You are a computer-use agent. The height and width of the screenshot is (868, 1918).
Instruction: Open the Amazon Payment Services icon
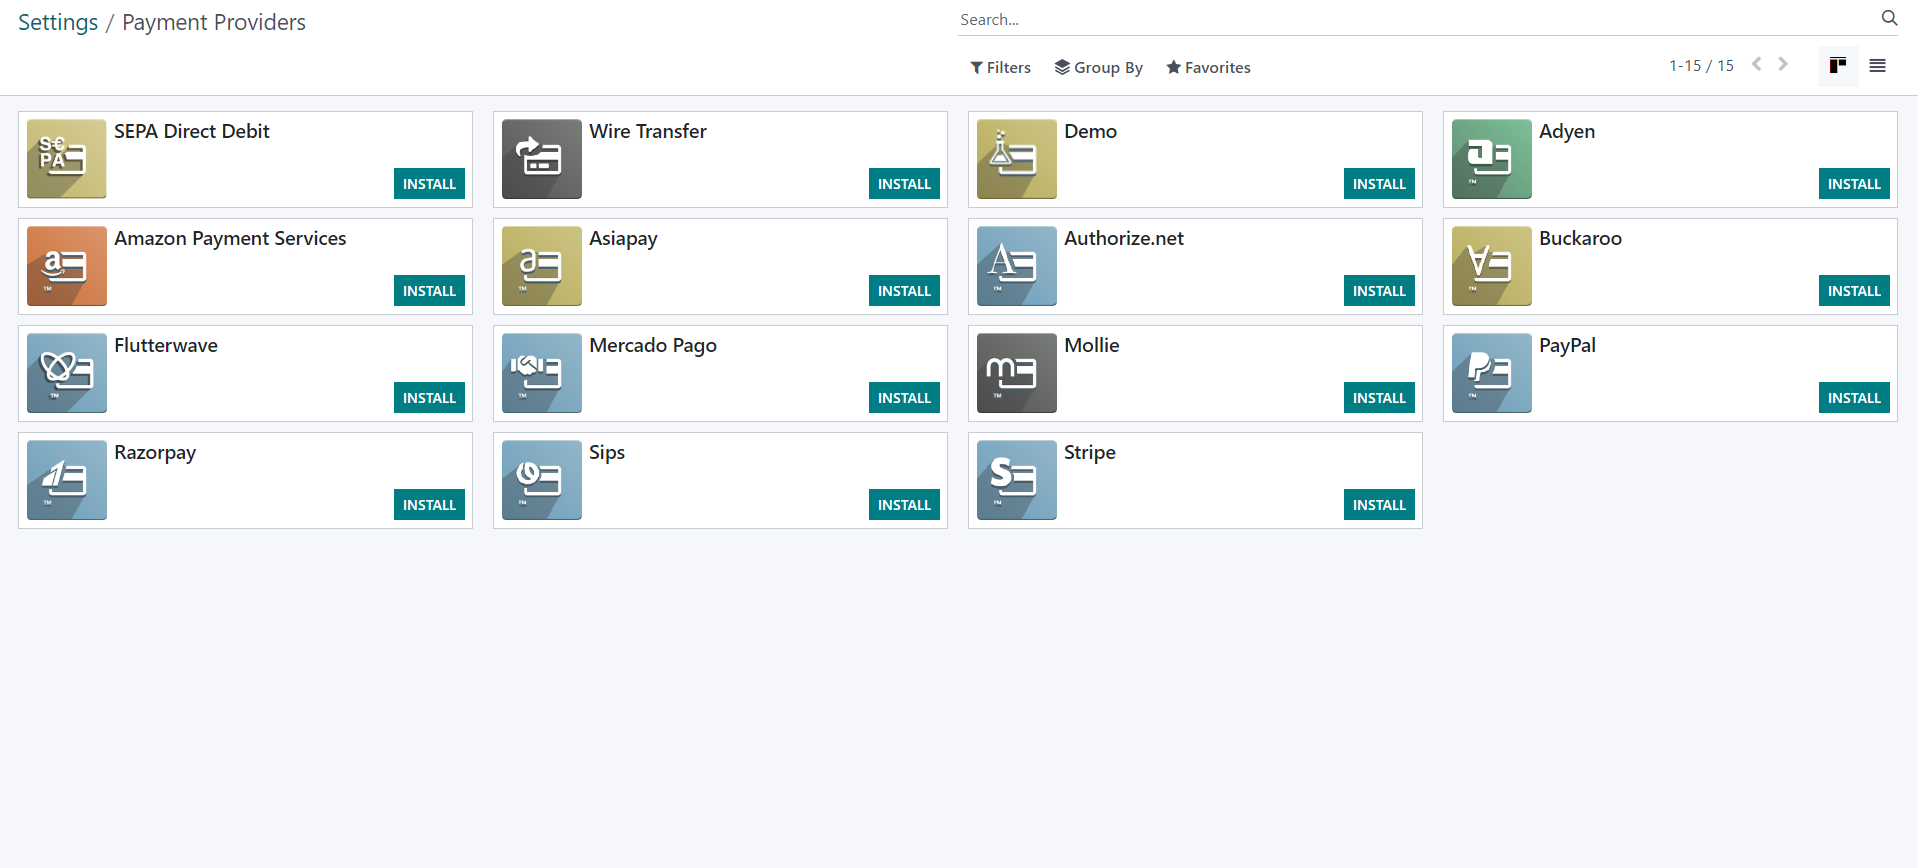tap(66, 266)
